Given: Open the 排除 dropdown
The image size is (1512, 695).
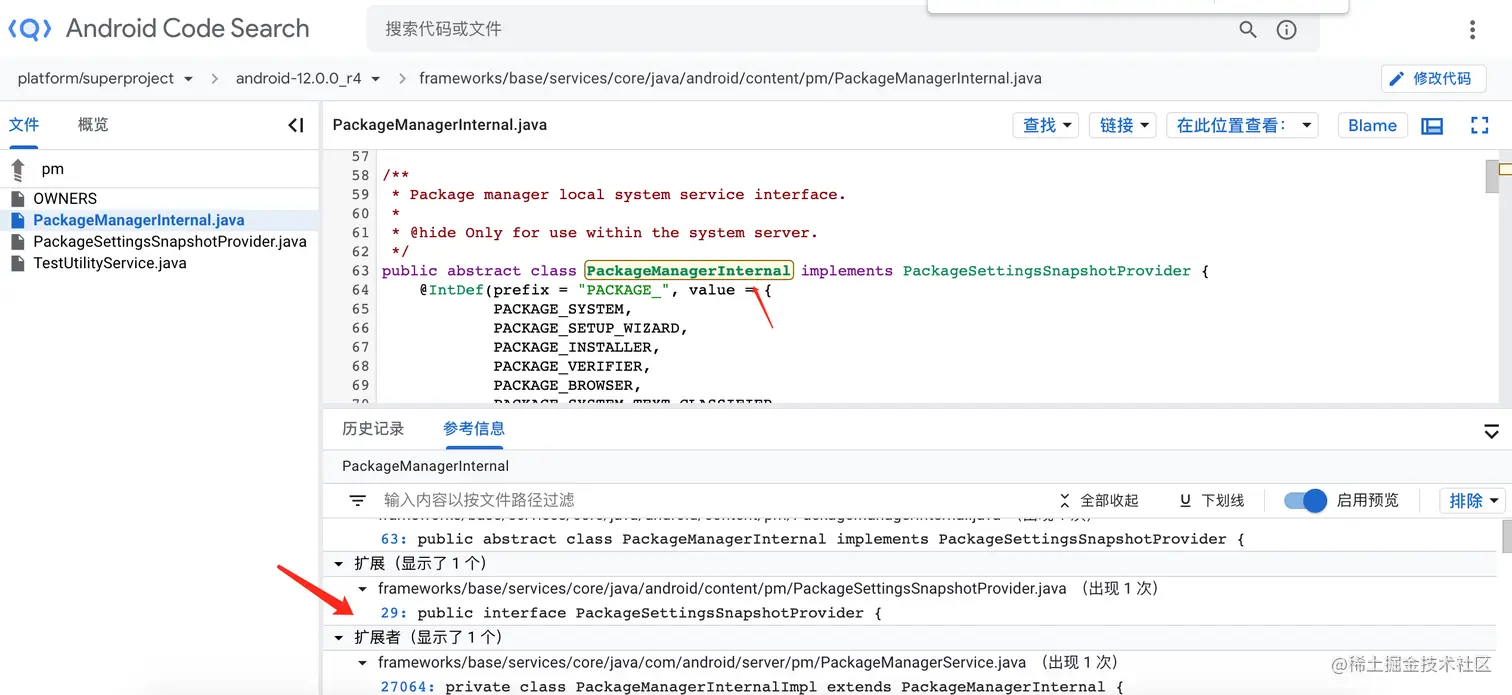Looking at the screenshot, I should (1473, 500).
